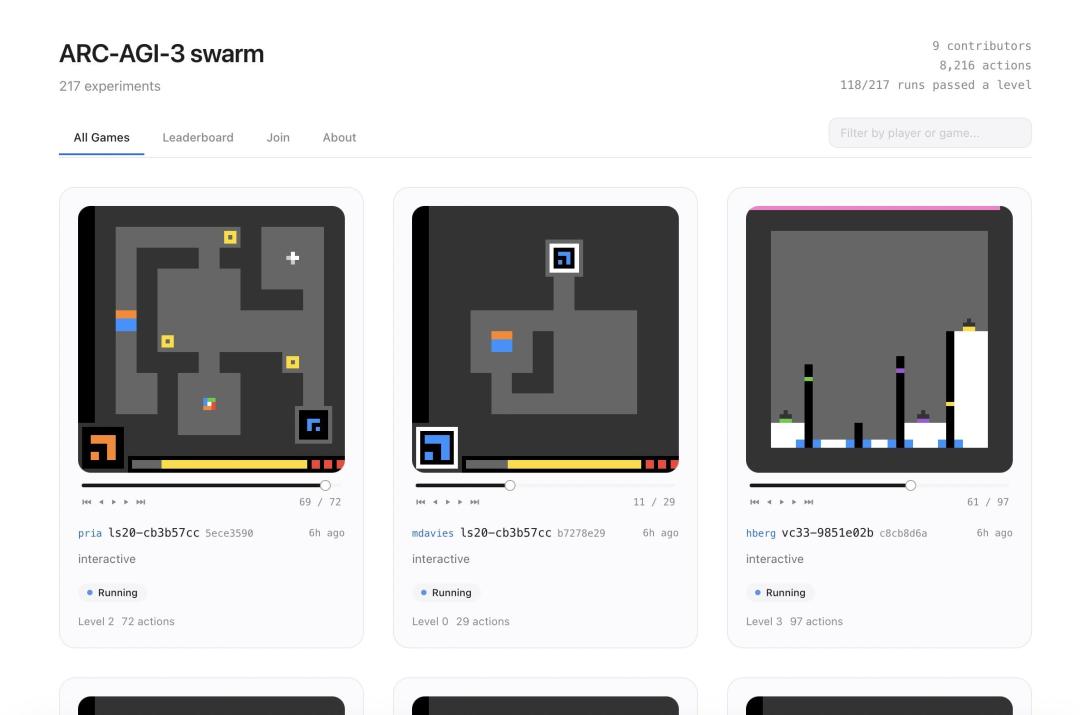Click the frame slider handle on mdavies' card

point(510,485)
